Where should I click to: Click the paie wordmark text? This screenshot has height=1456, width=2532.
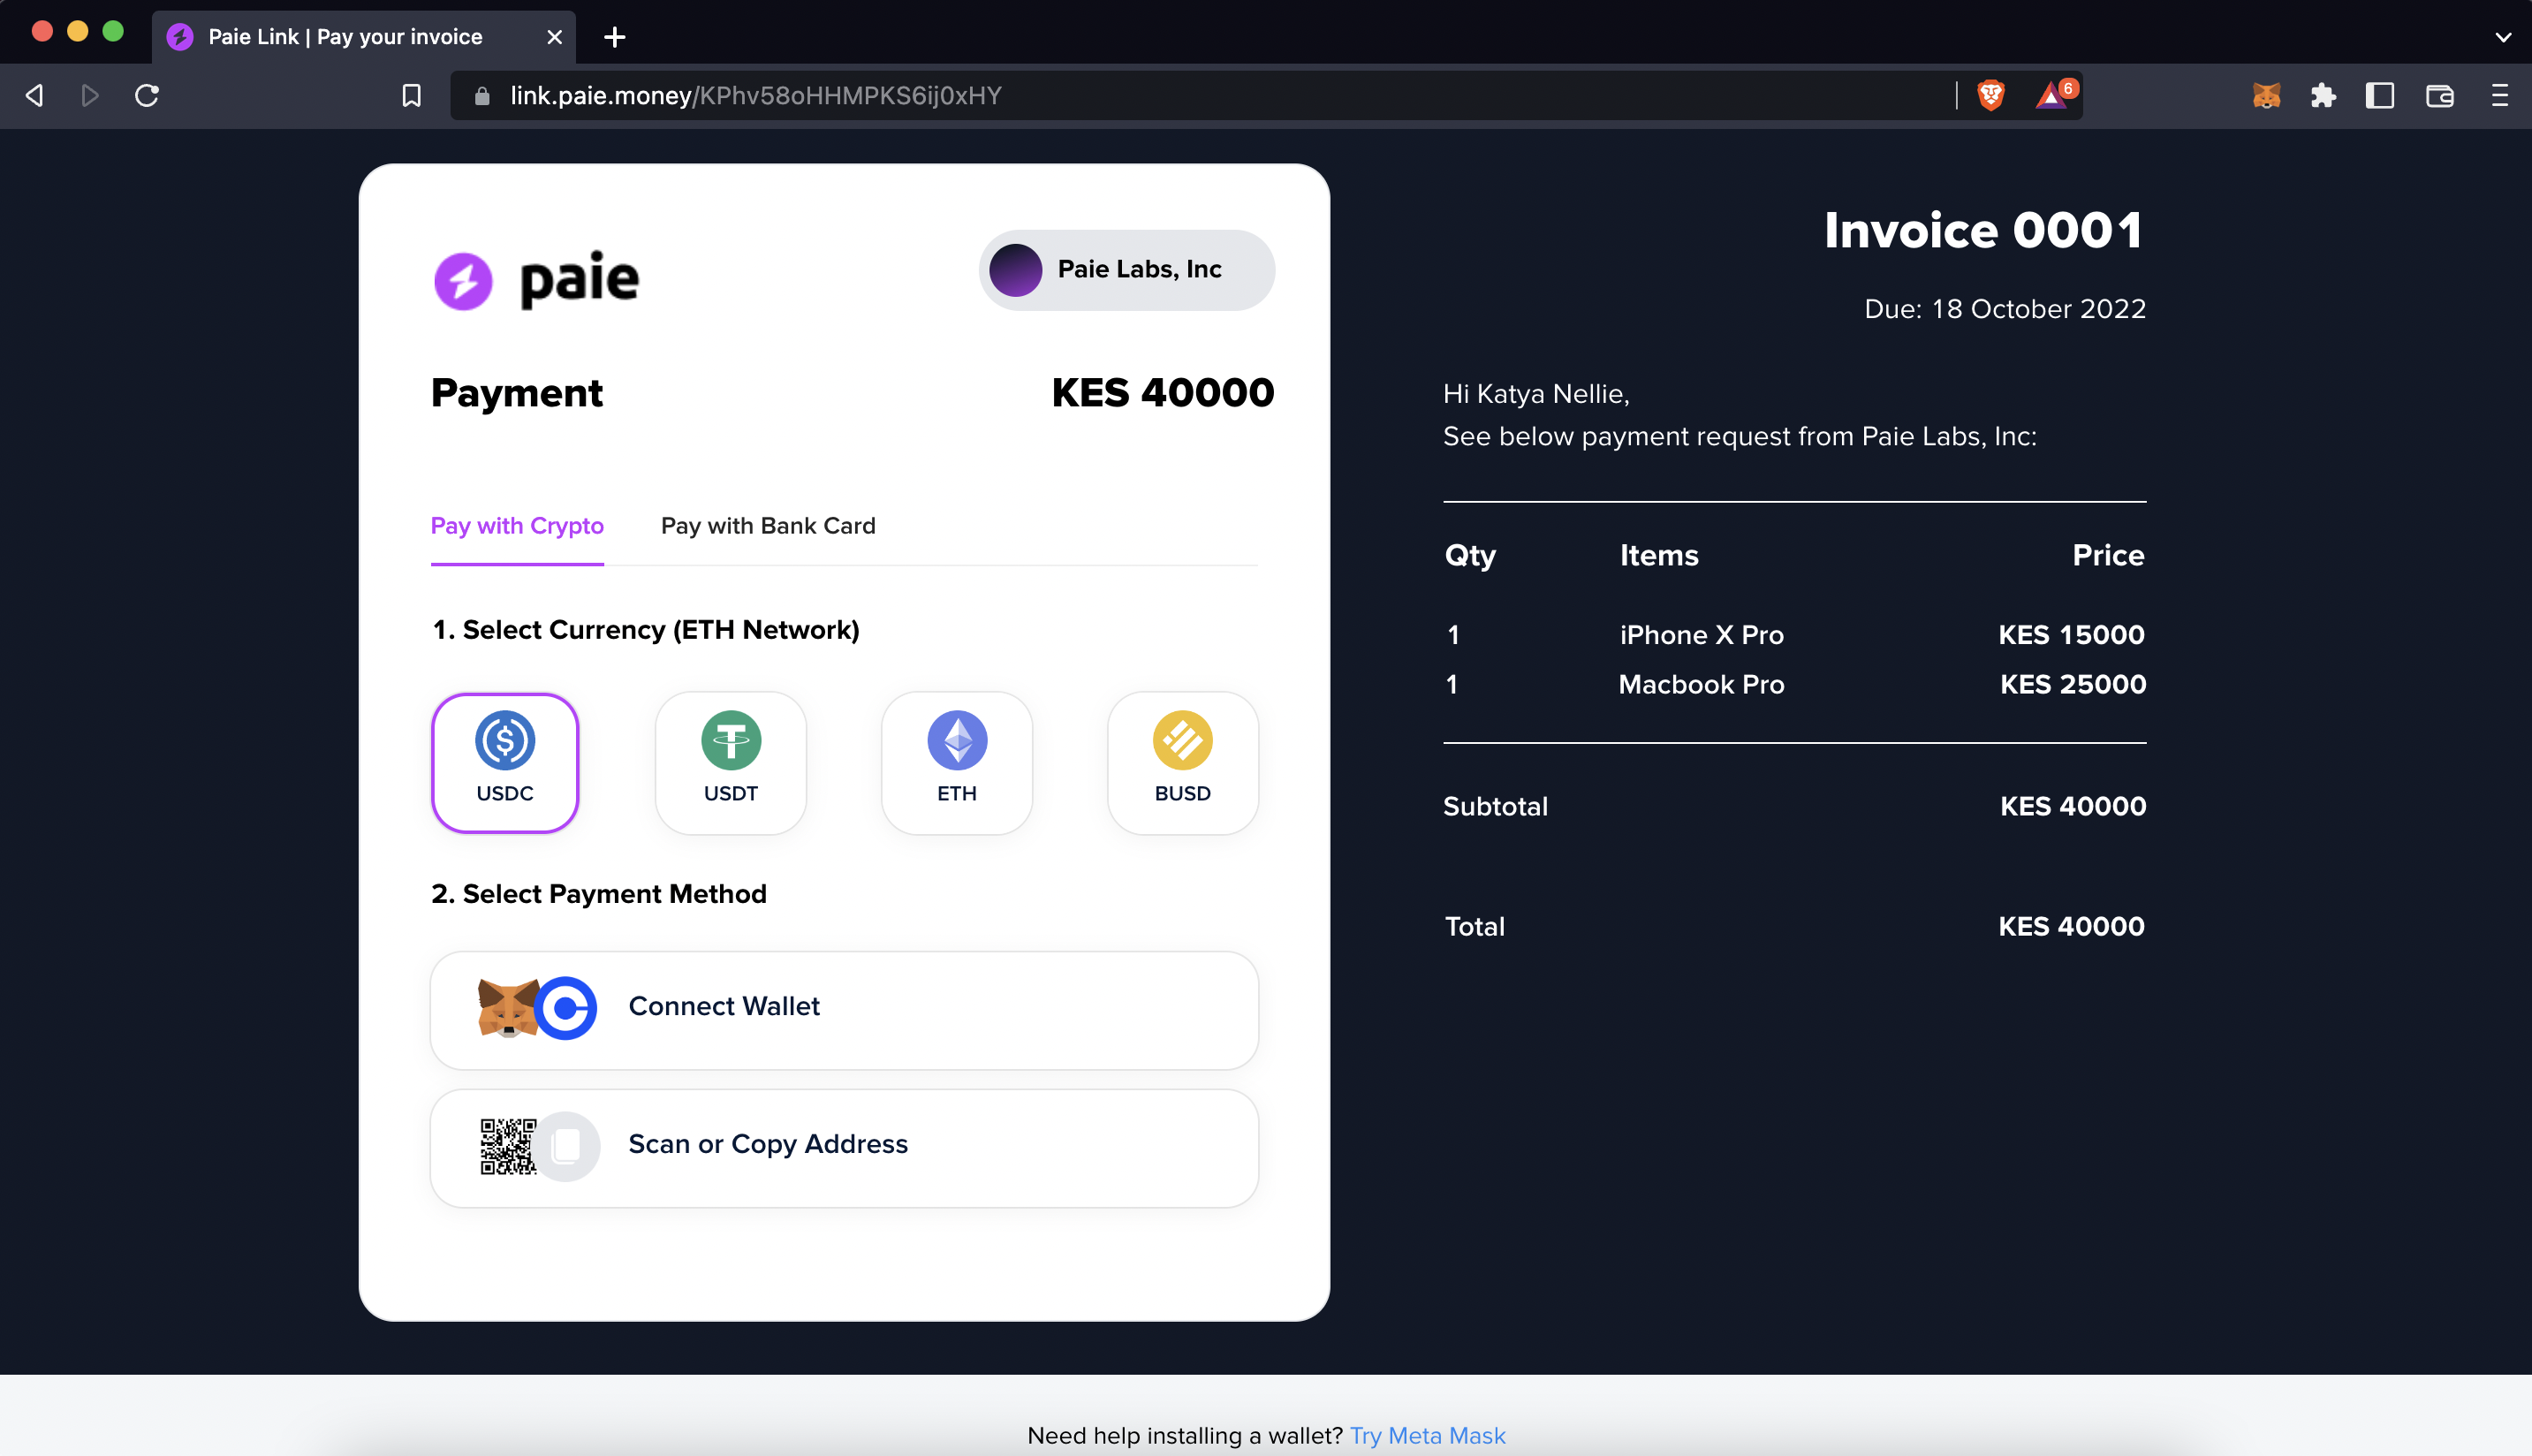pyautogui.click(x=579, y=280)
